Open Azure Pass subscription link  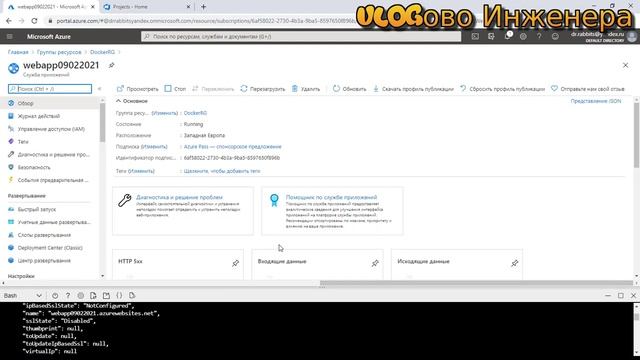[x=232, y=147]
